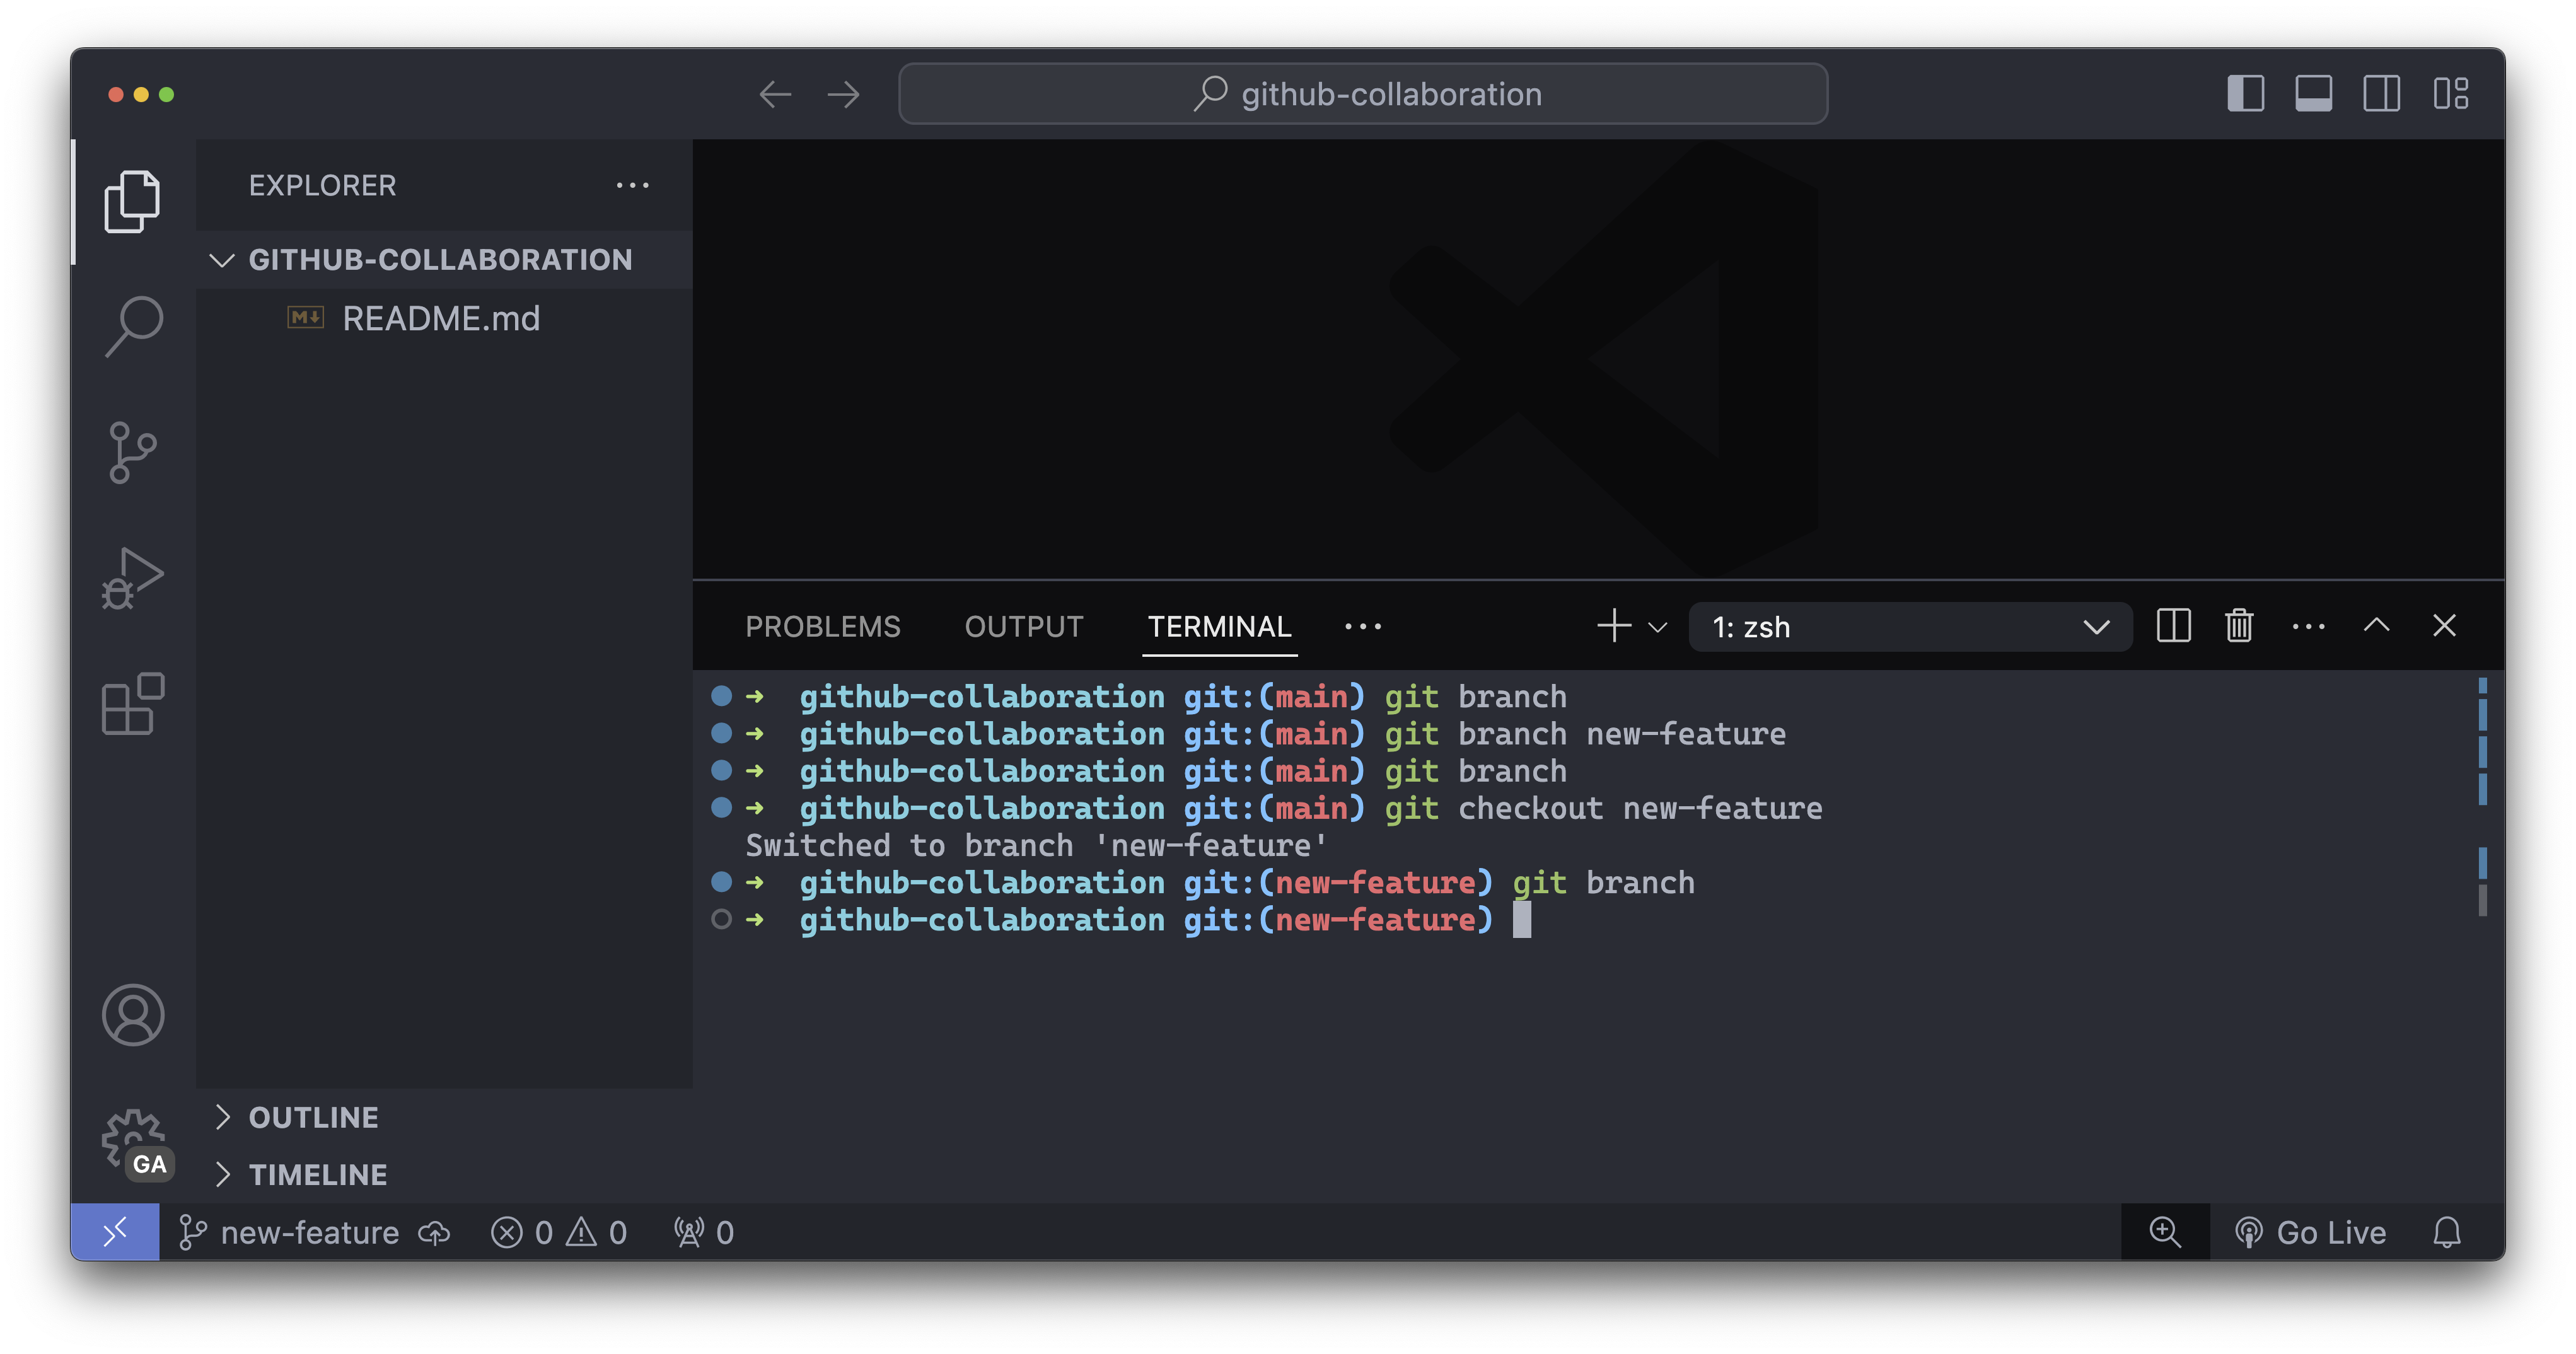Open the Extensions view

click(x=132, y=704)
